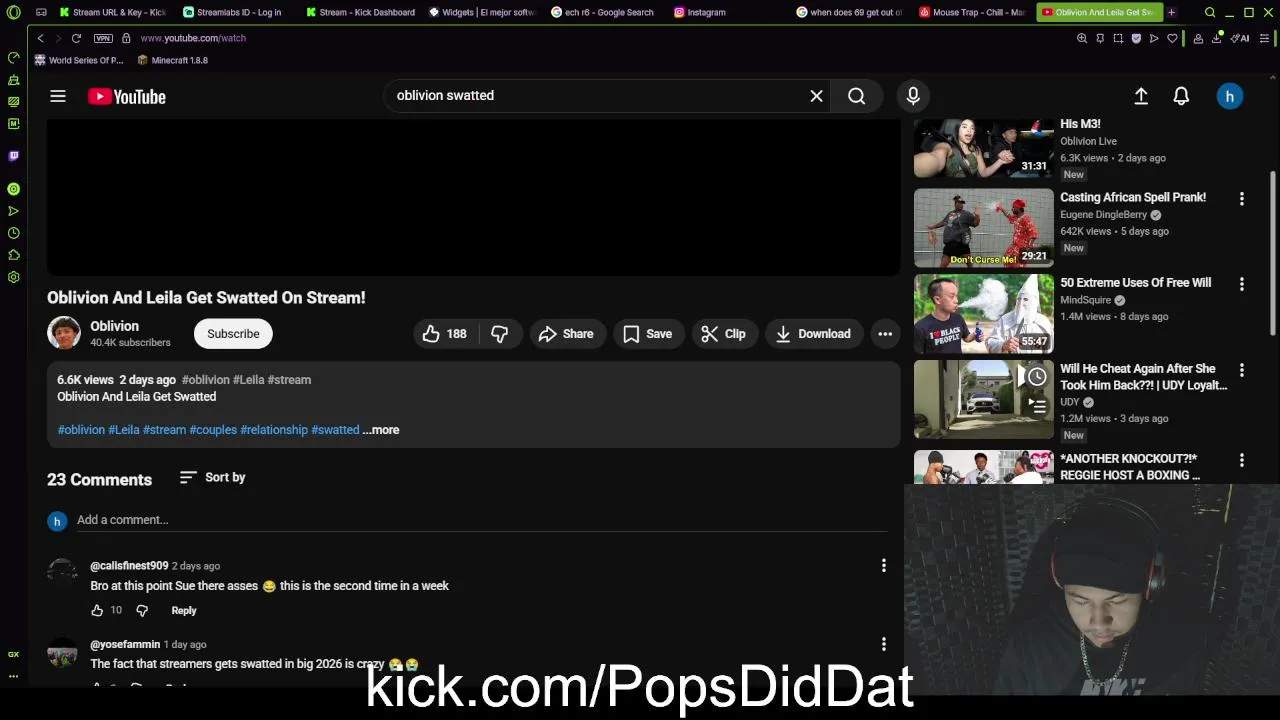Open the Oblivion channel name link

point(114,326)
